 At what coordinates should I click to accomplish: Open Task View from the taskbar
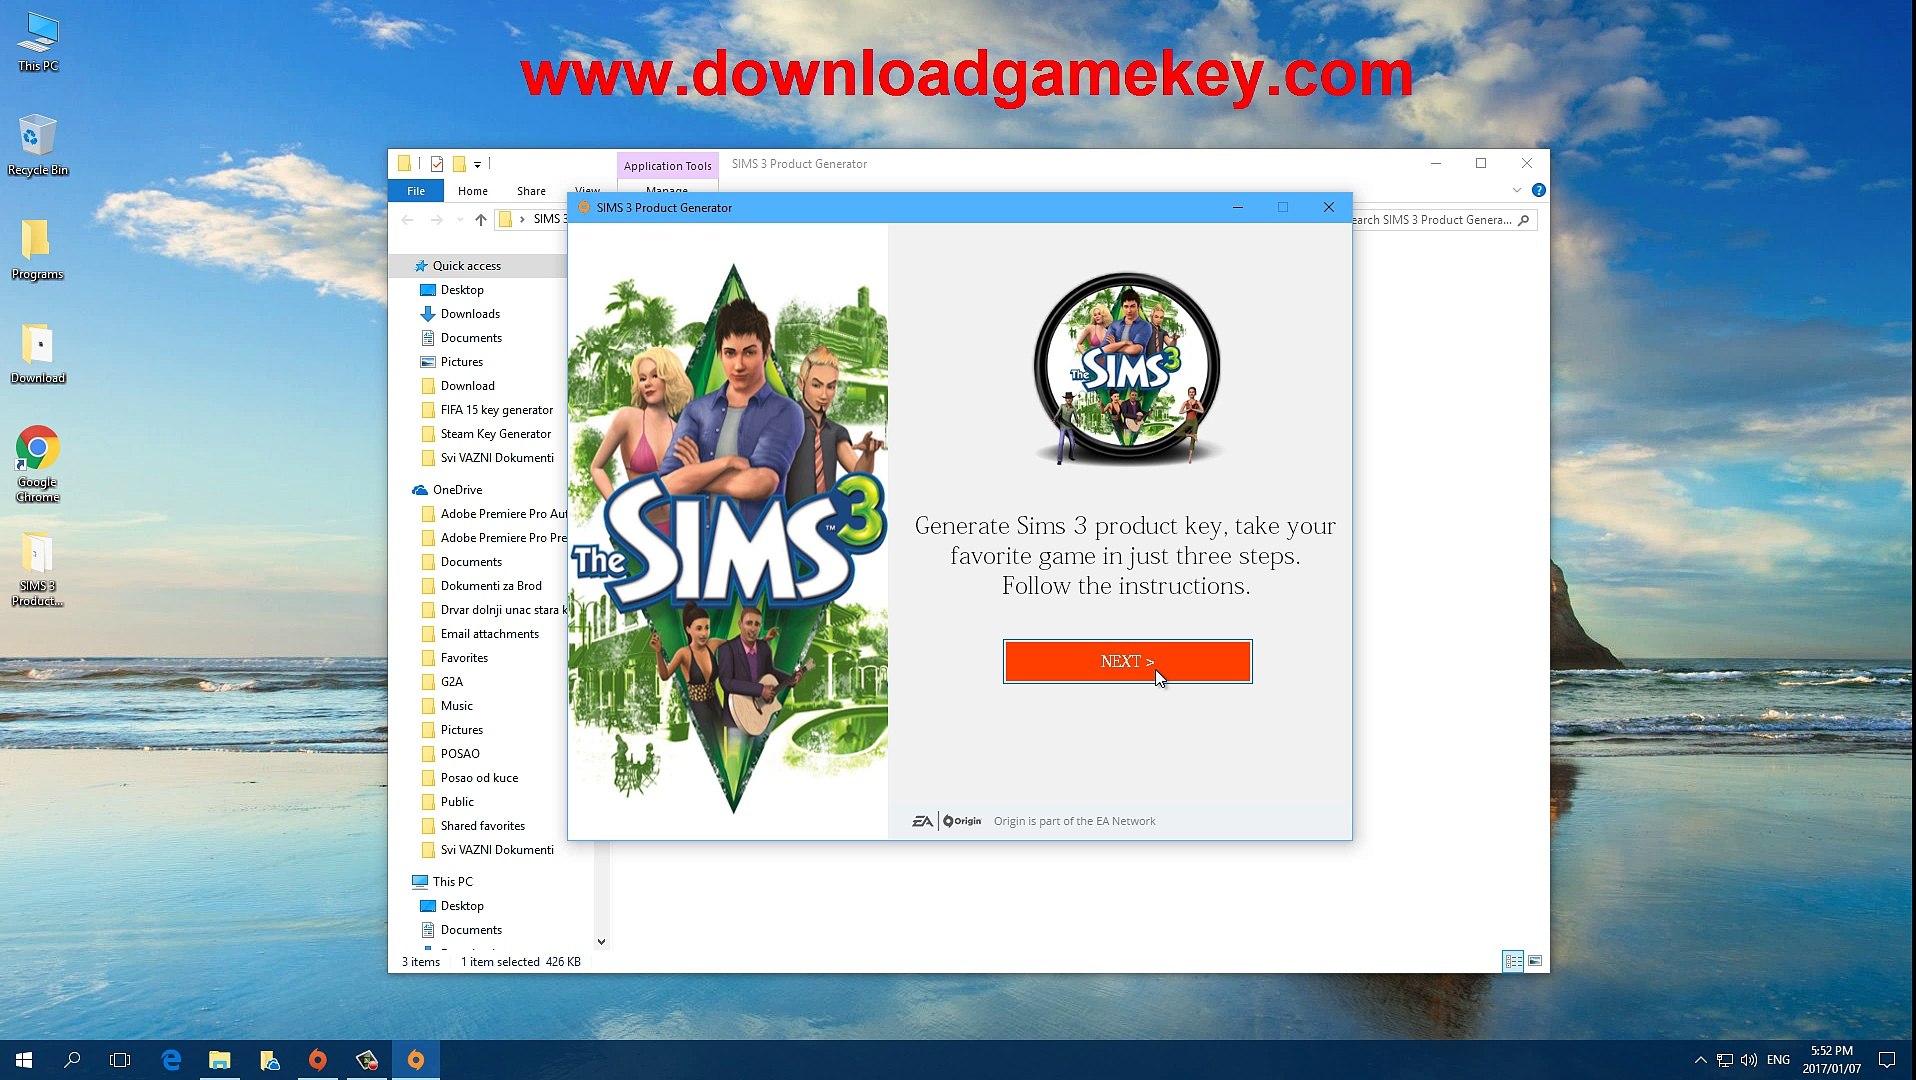tap(120, 1060)
